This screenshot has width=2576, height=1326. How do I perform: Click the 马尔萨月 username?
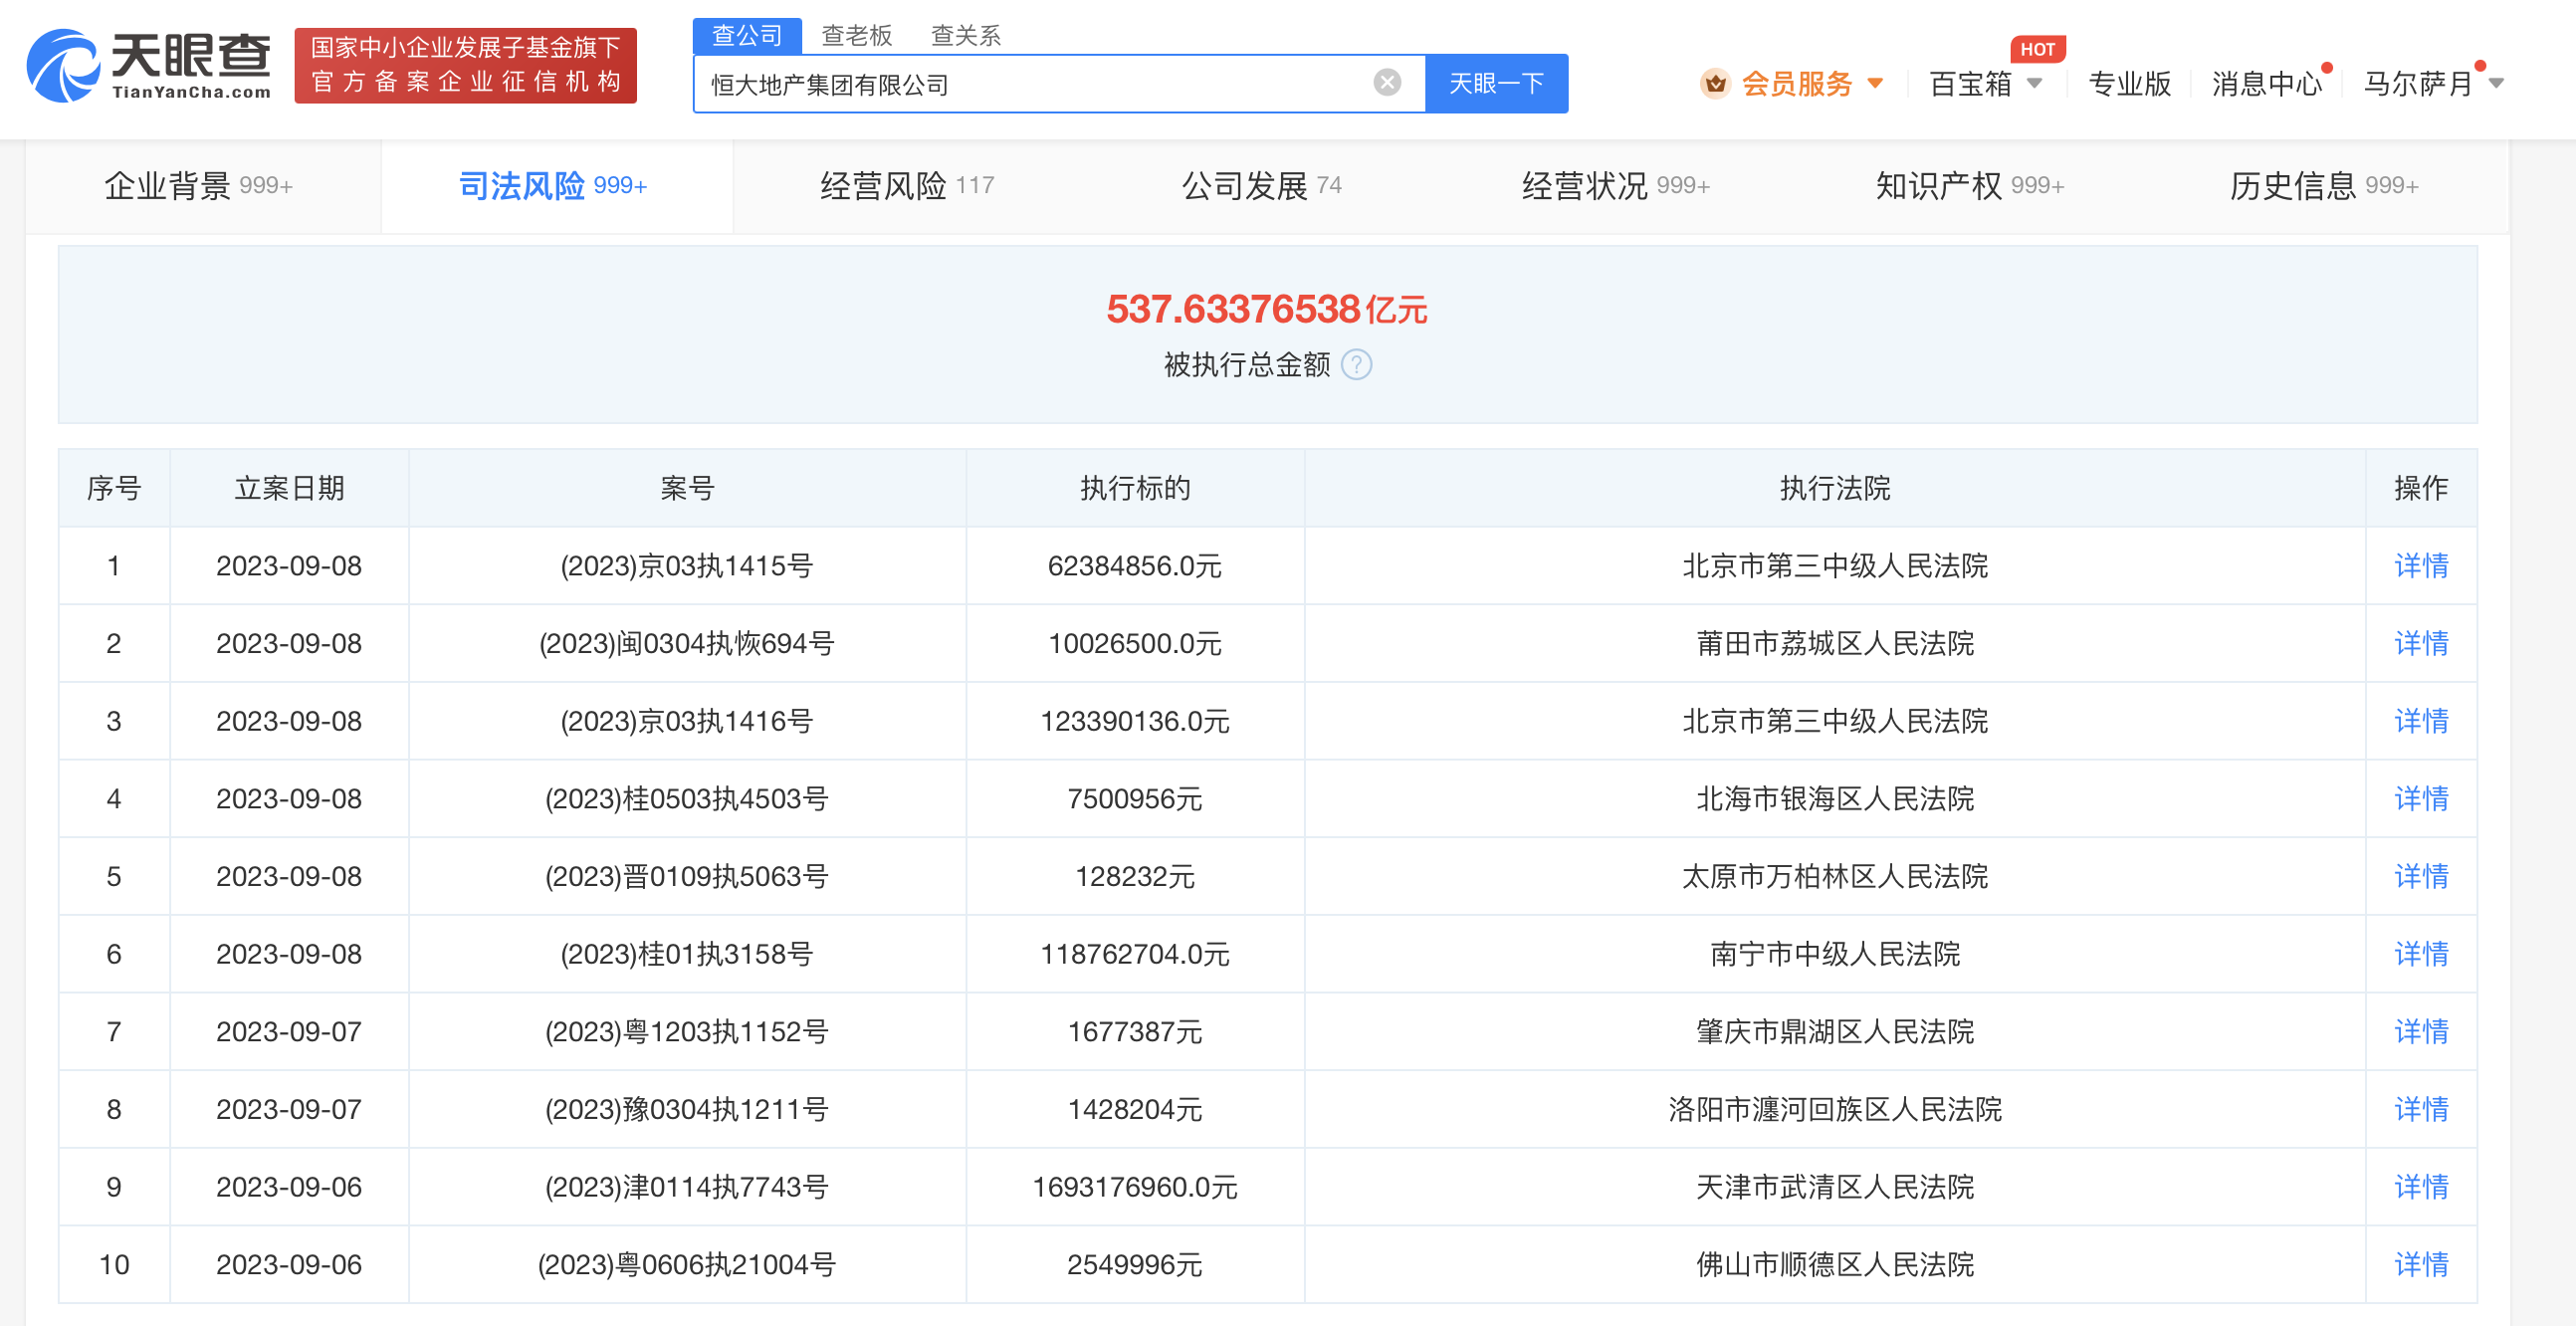click(x=2418, y=83)
